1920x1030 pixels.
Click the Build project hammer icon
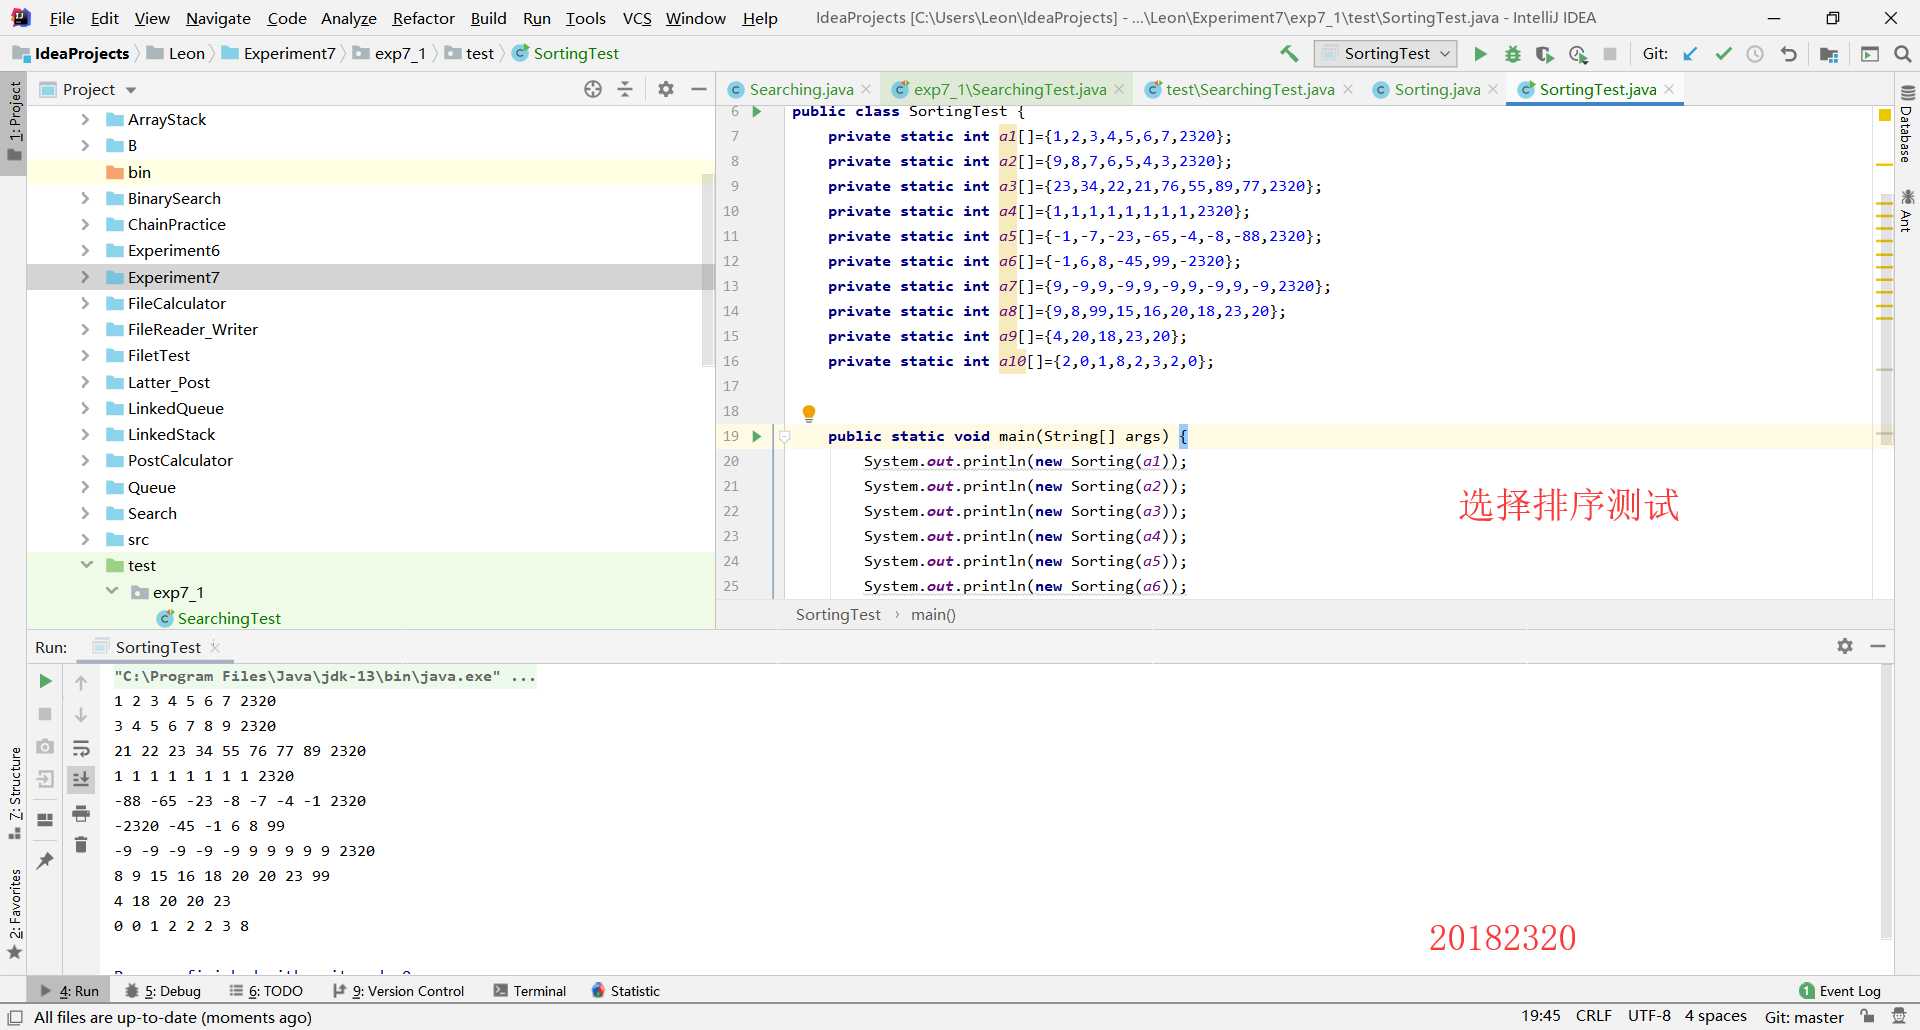(x=1289, y=54)
